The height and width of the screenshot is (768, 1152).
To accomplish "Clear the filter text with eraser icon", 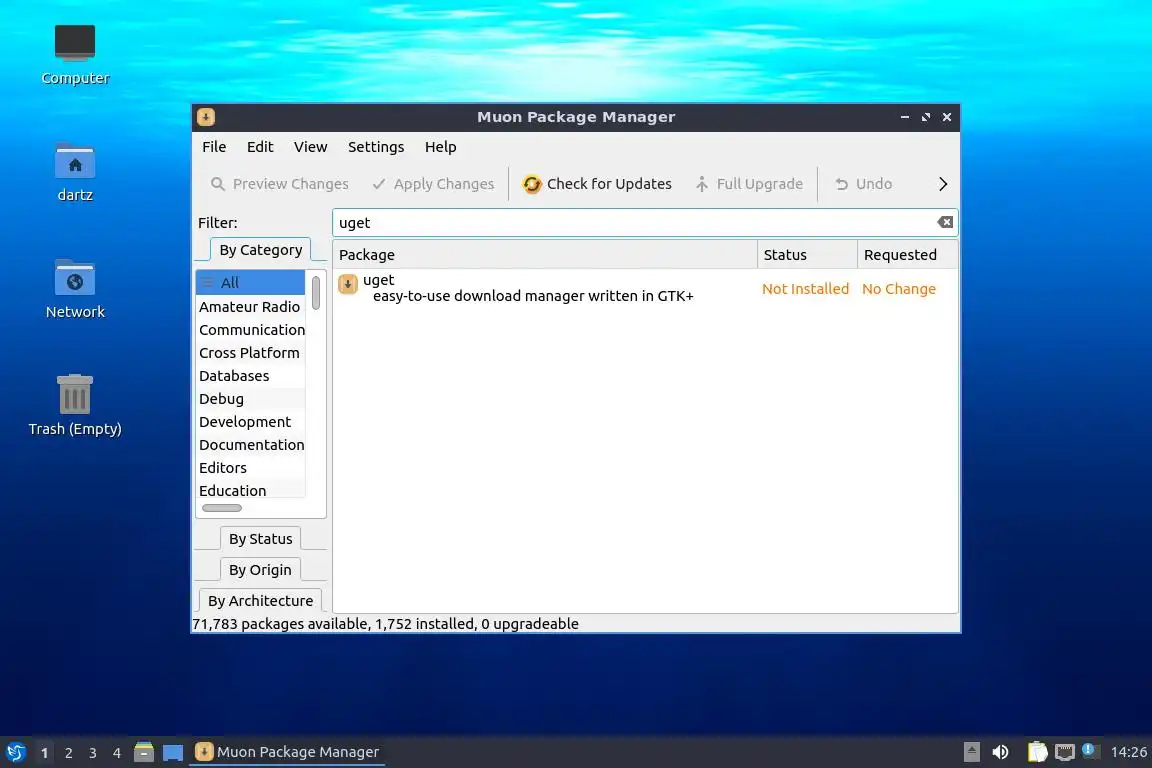I will [945, 222].
